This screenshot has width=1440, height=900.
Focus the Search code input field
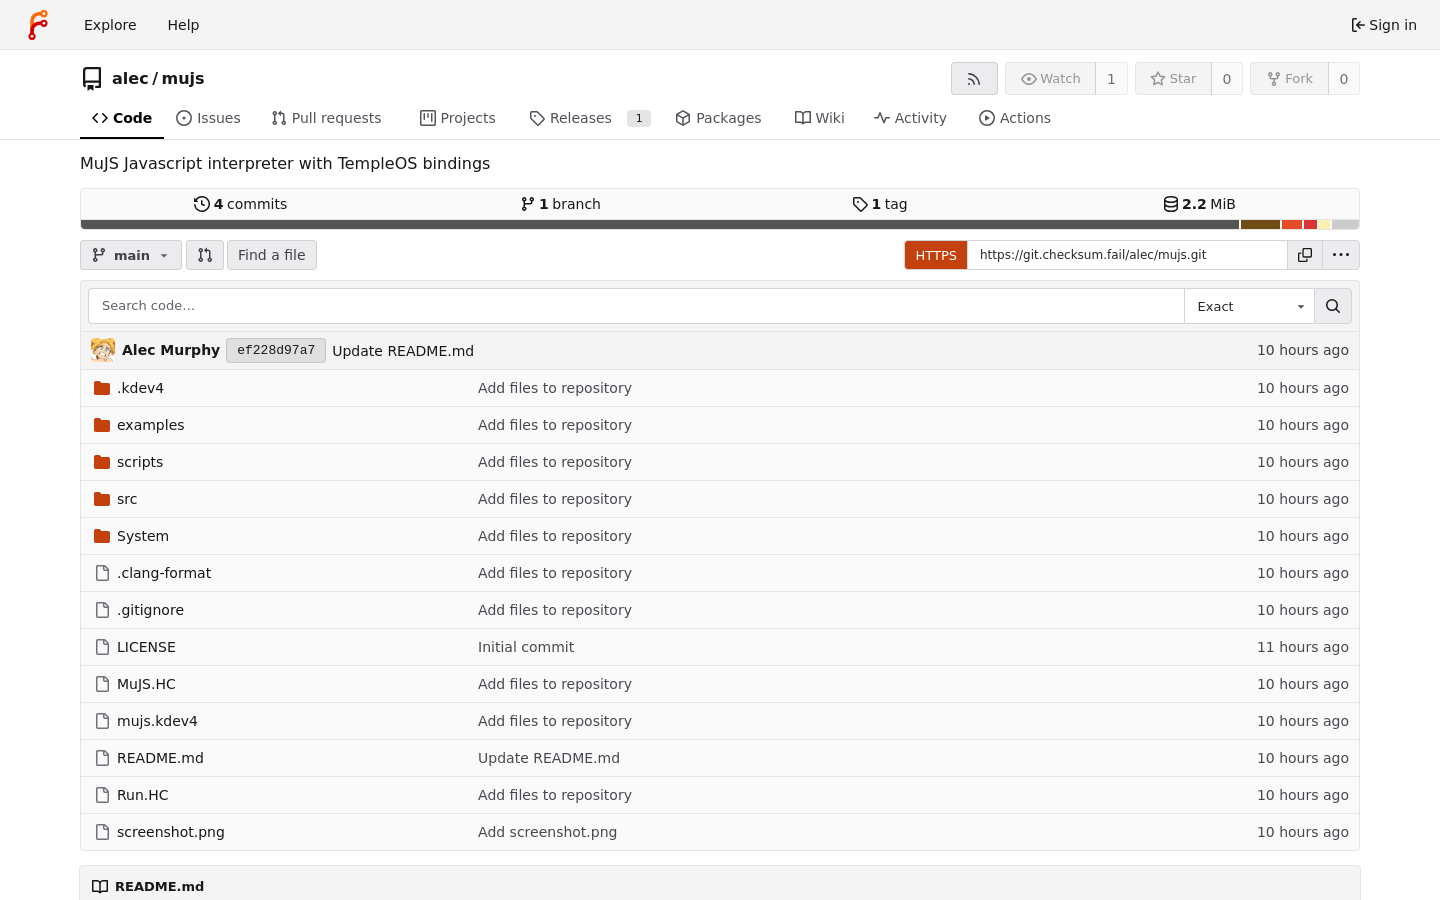(636, 306)
